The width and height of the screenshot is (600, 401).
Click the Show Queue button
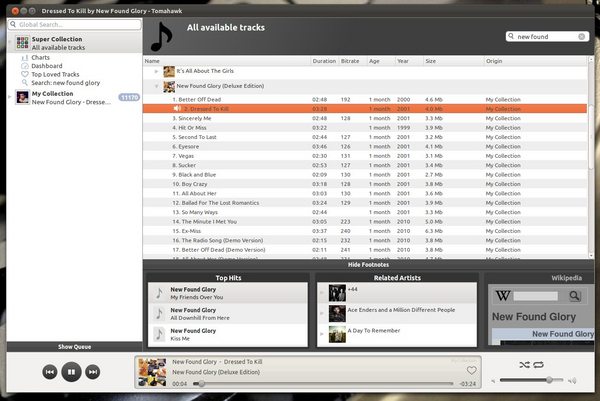coord(75,347)
